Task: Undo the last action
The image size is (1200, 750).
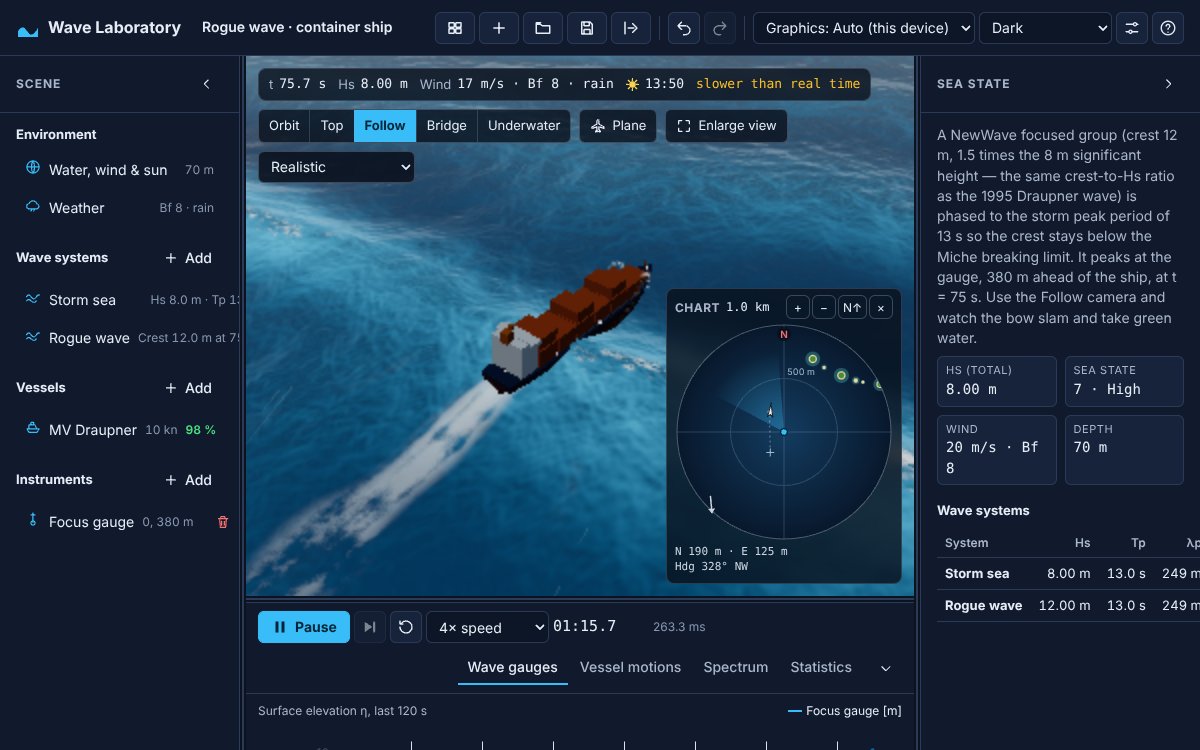Action: click(x=684, y=28)
